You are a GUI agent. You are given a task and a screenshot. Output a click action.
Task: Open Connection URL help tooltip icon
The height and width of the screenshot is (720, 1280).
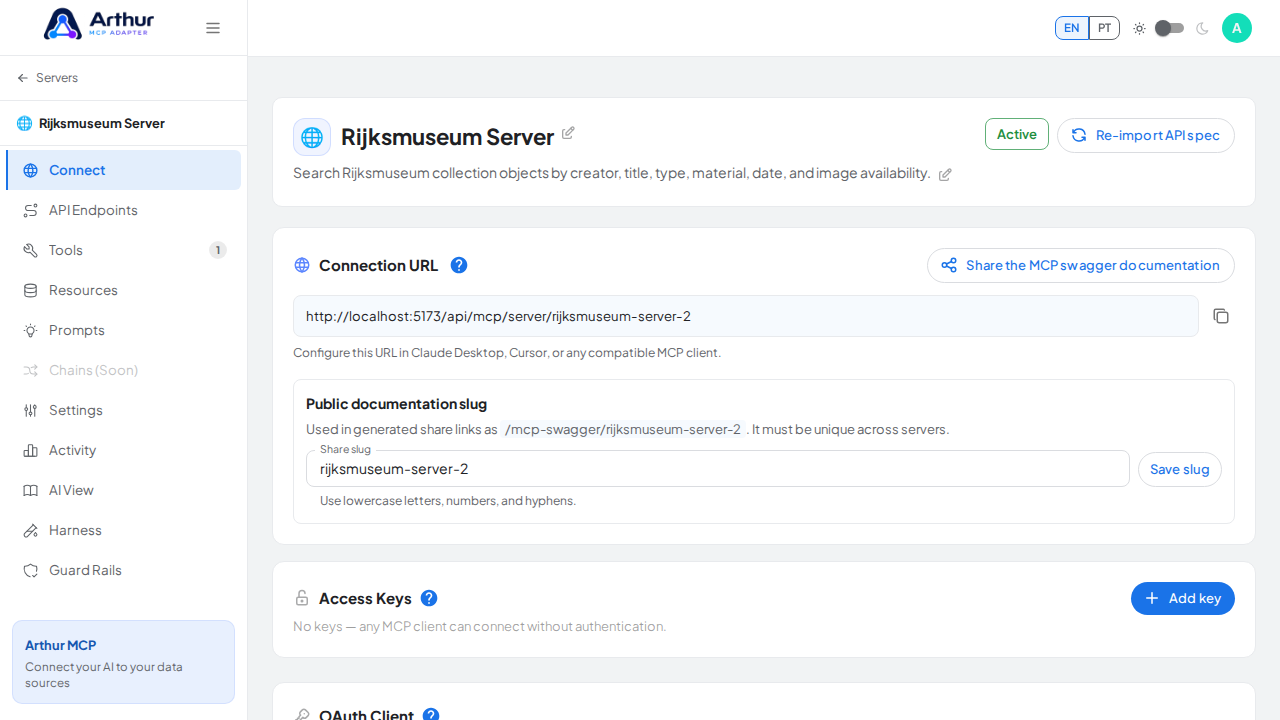point(459,265)
